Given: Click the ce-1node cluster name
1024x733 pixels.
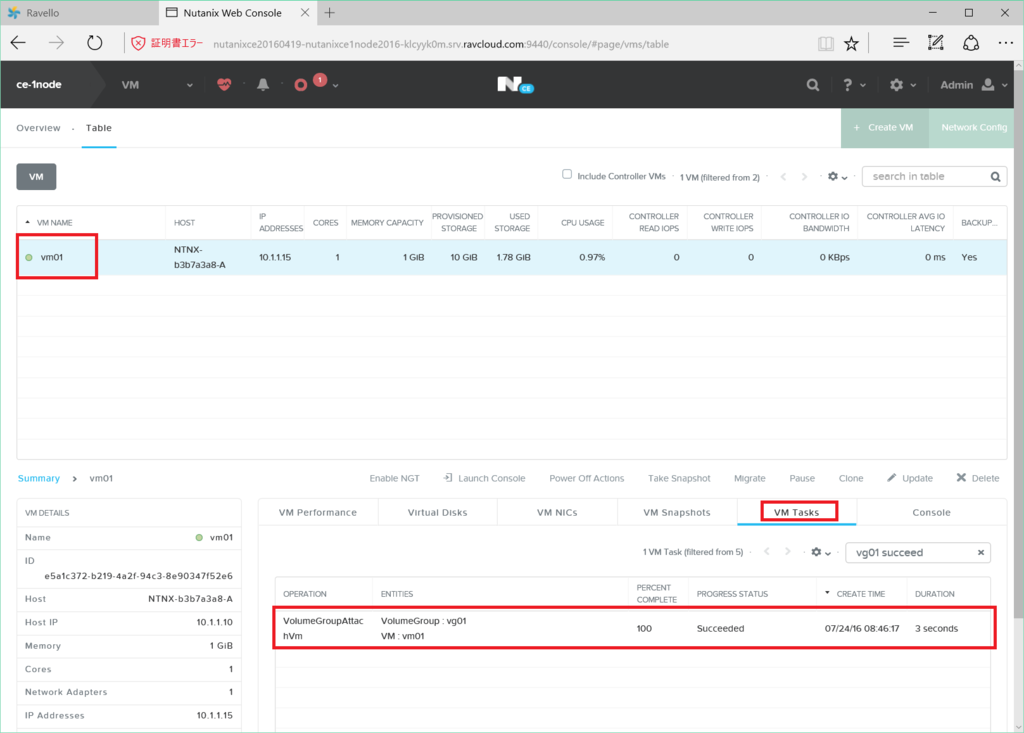Looking at the screenshot, I should tap(39, 84).
